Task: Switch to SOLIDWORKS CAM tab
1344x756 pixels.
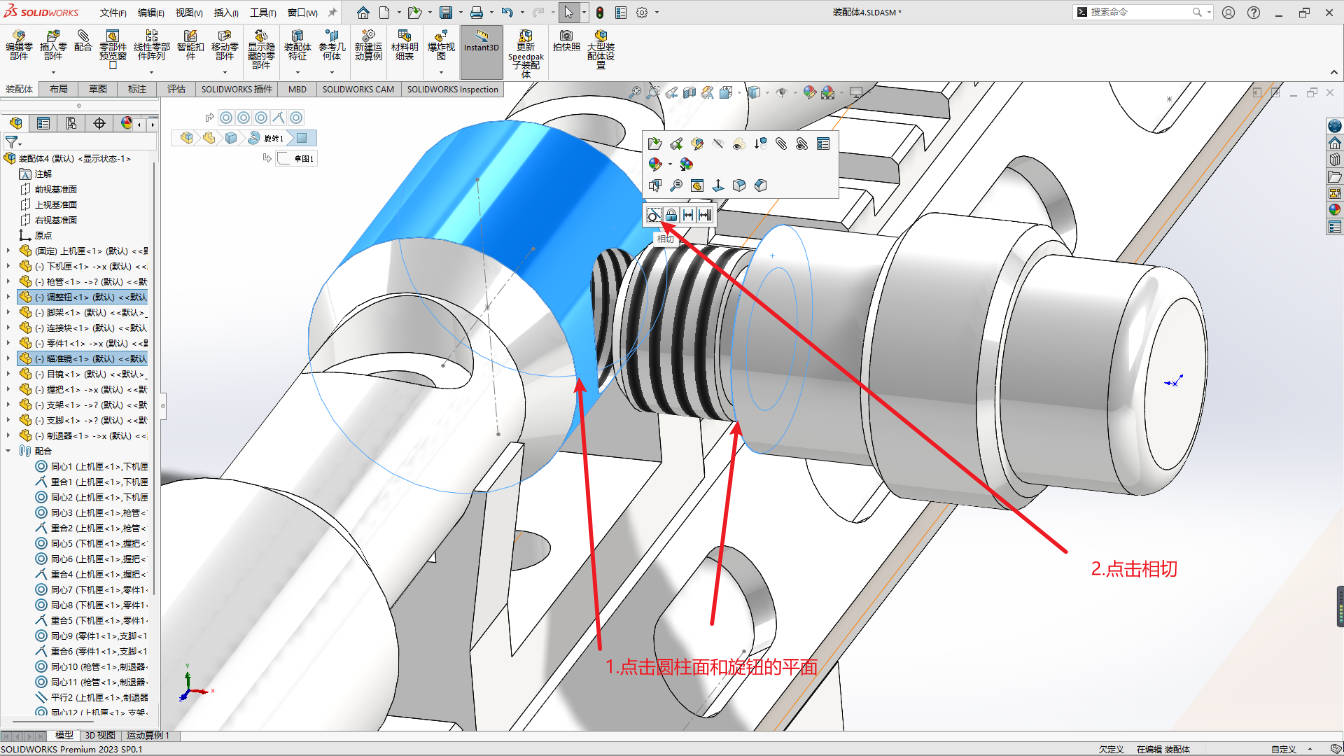Action: (357, 89)
